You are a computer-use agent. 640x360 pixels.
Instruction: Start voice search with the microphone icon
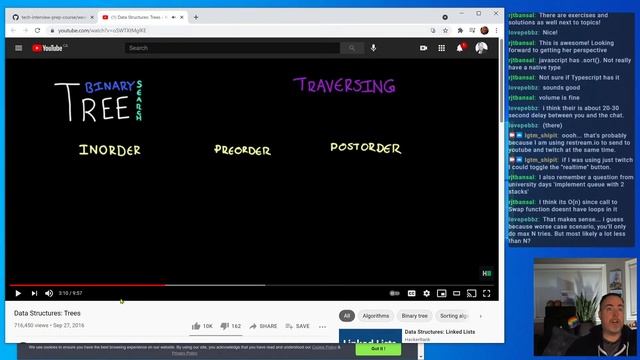coord(373,48)
